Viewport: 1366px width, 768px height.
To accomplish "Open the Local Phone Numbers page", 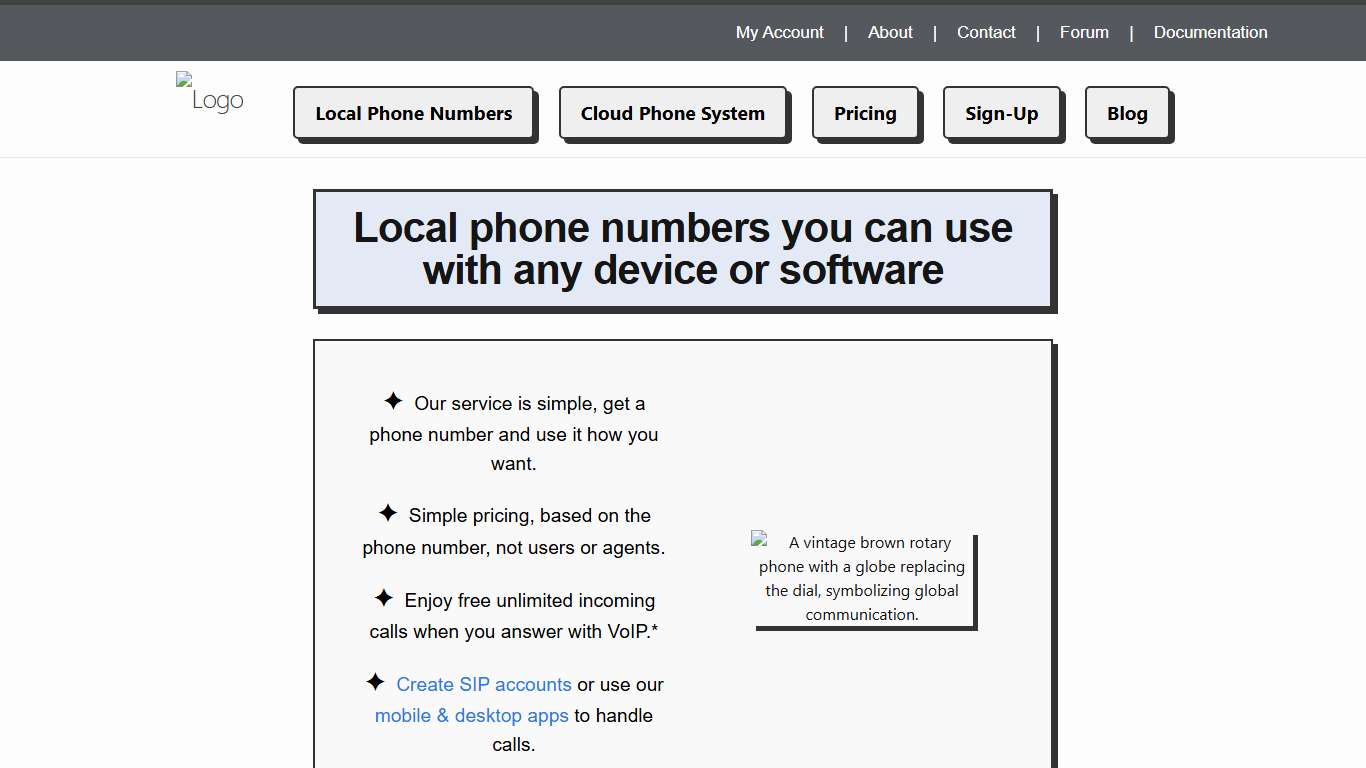I will pyautogui.click(x=413, y=113).
